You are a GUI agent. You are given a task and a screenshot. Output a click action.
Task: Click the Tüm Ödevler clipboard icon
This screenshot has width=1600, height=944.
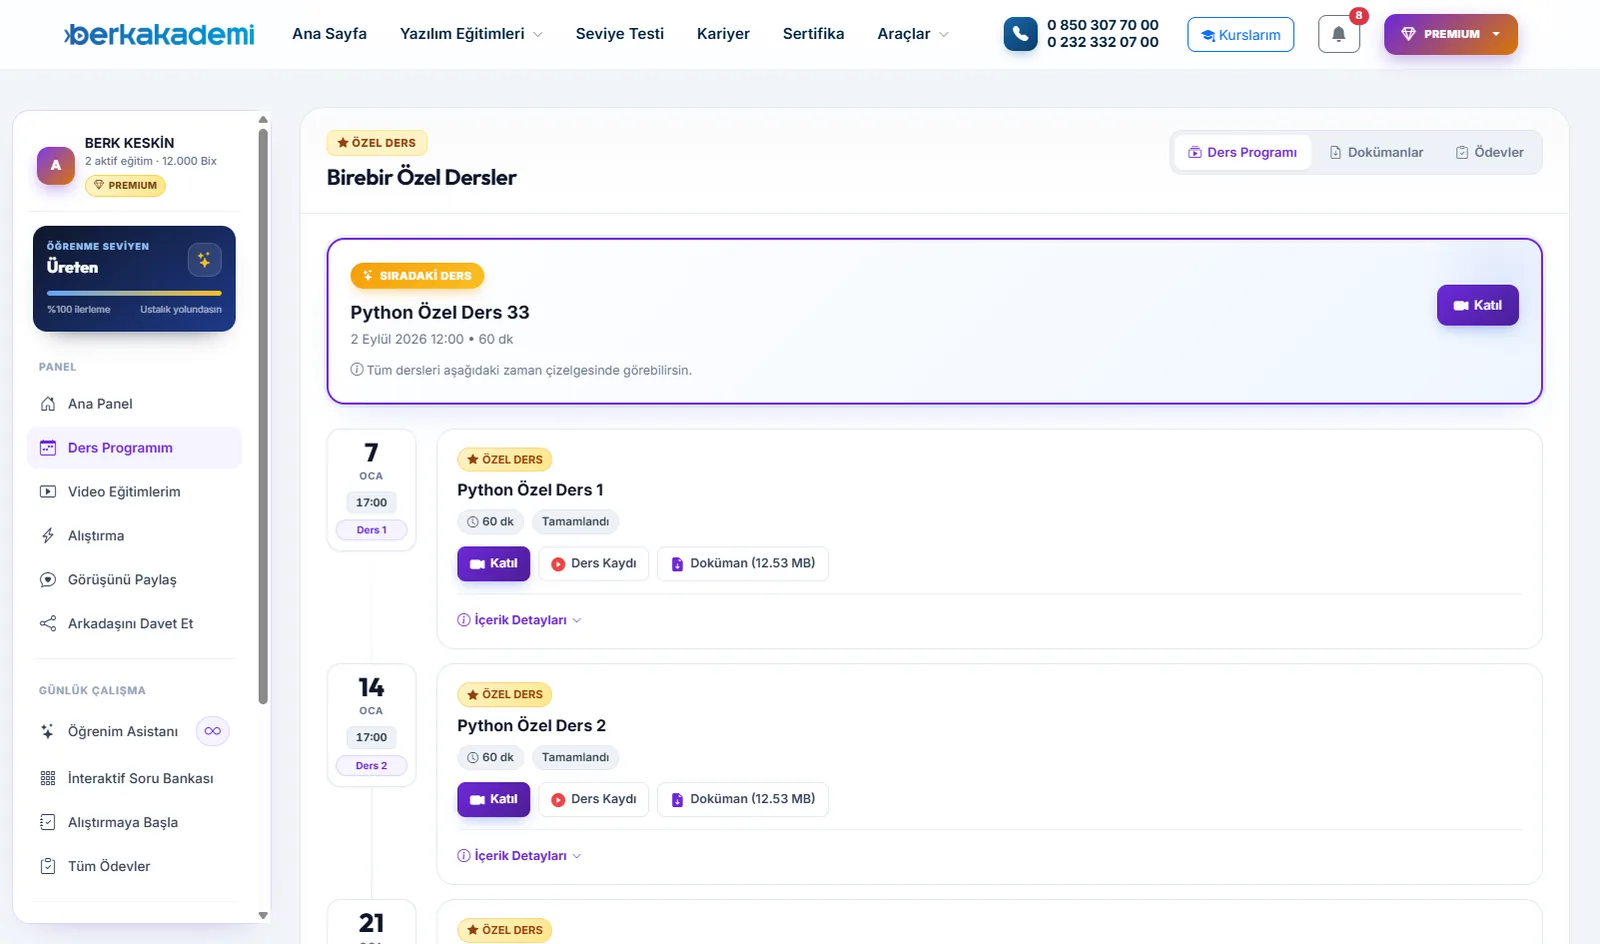coord(48,867)
